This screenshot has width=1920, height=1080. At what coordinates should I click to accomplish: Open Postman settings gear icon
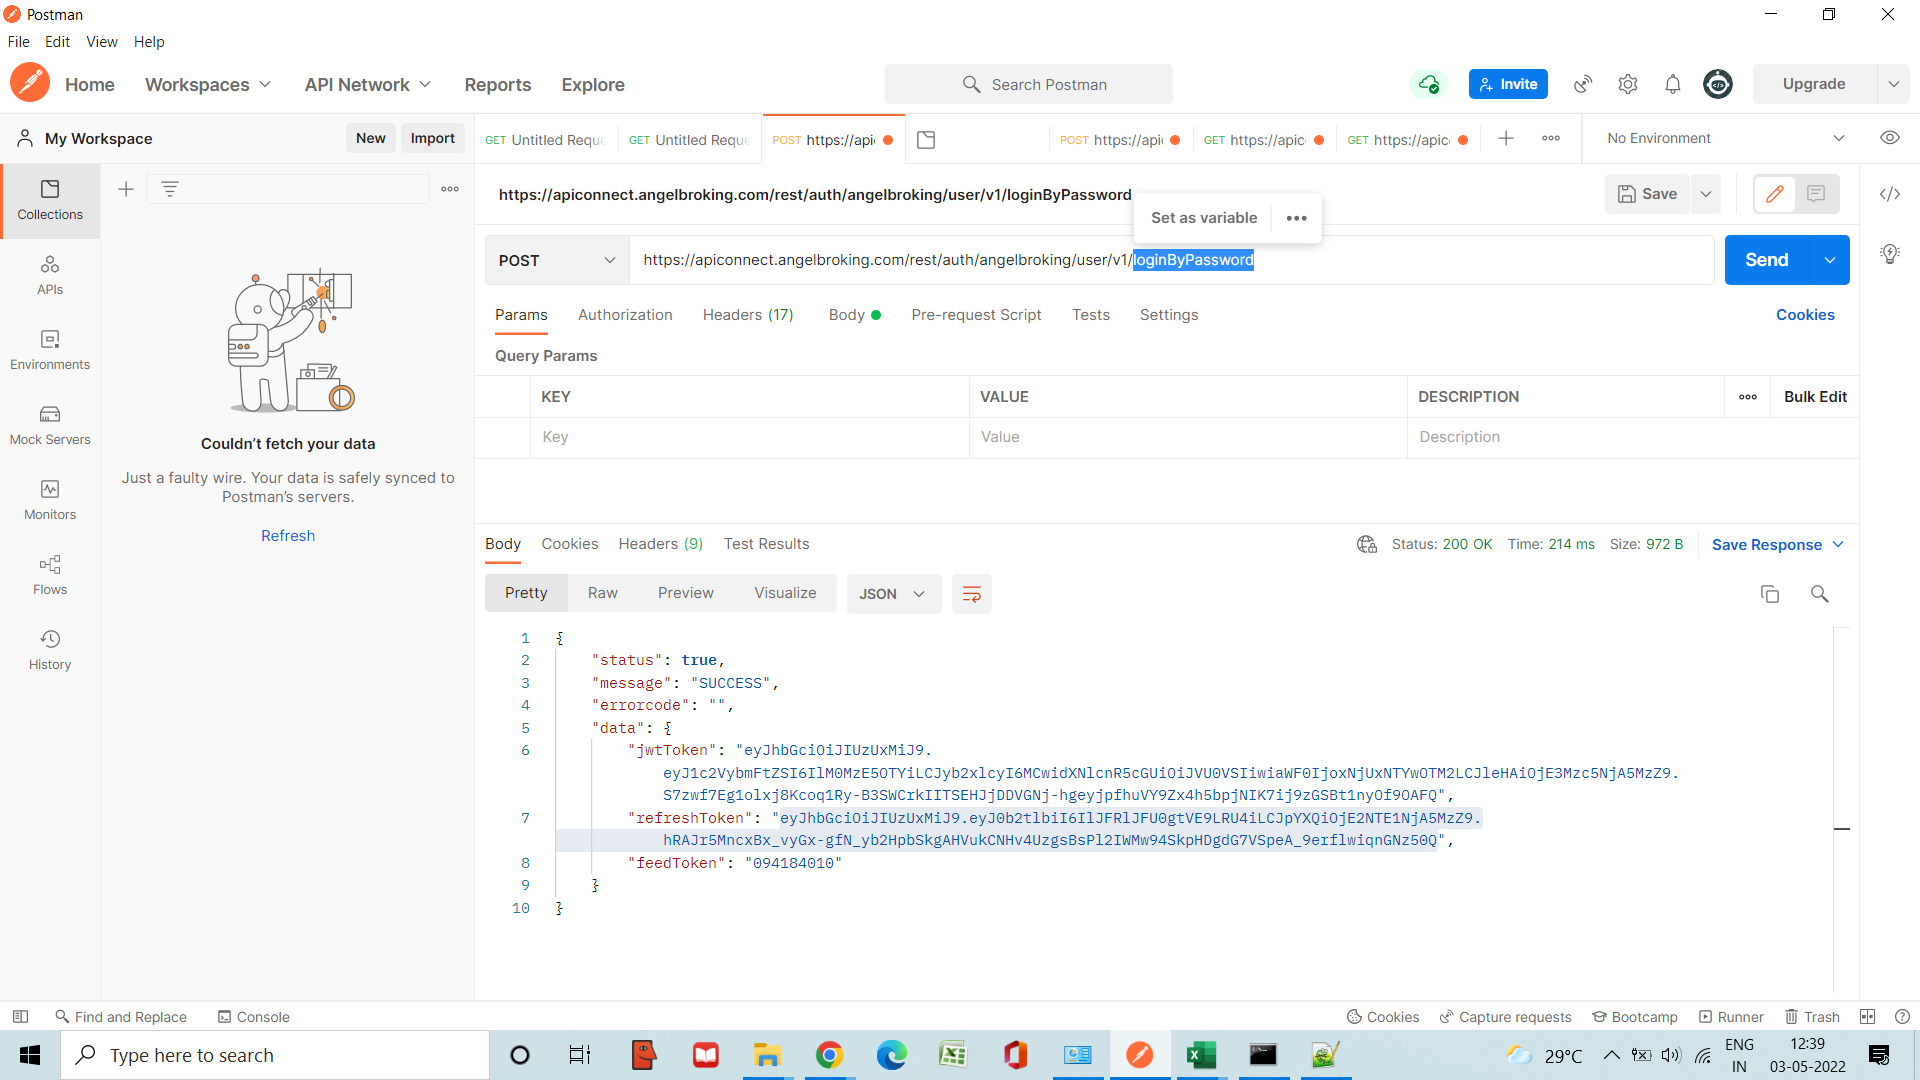coord(1628,84)
